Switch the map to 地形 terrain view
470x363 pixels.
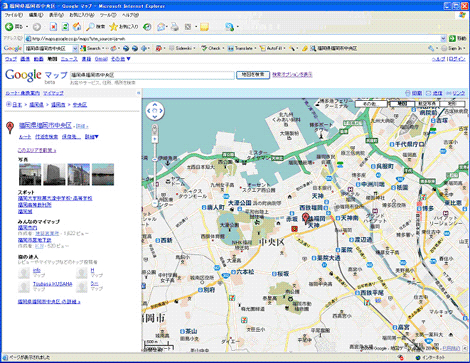pos(452,104)
